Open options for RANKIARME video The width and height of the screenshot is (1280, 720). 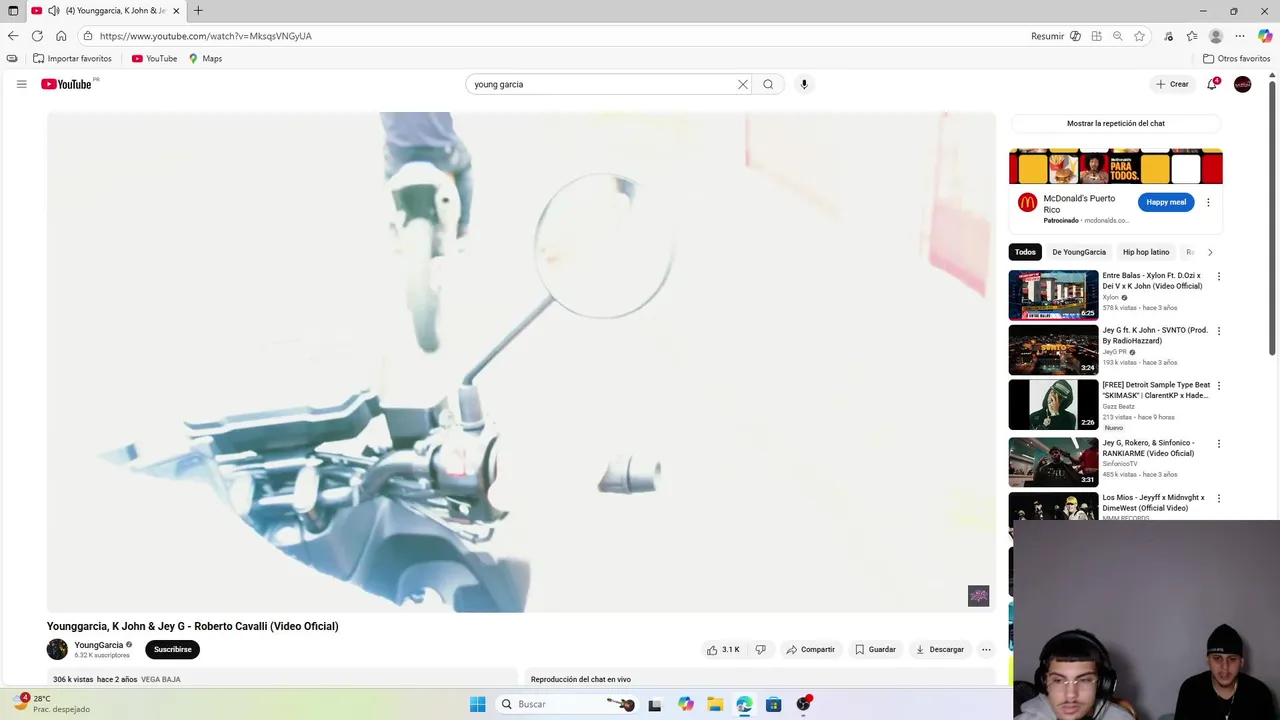1218,443
